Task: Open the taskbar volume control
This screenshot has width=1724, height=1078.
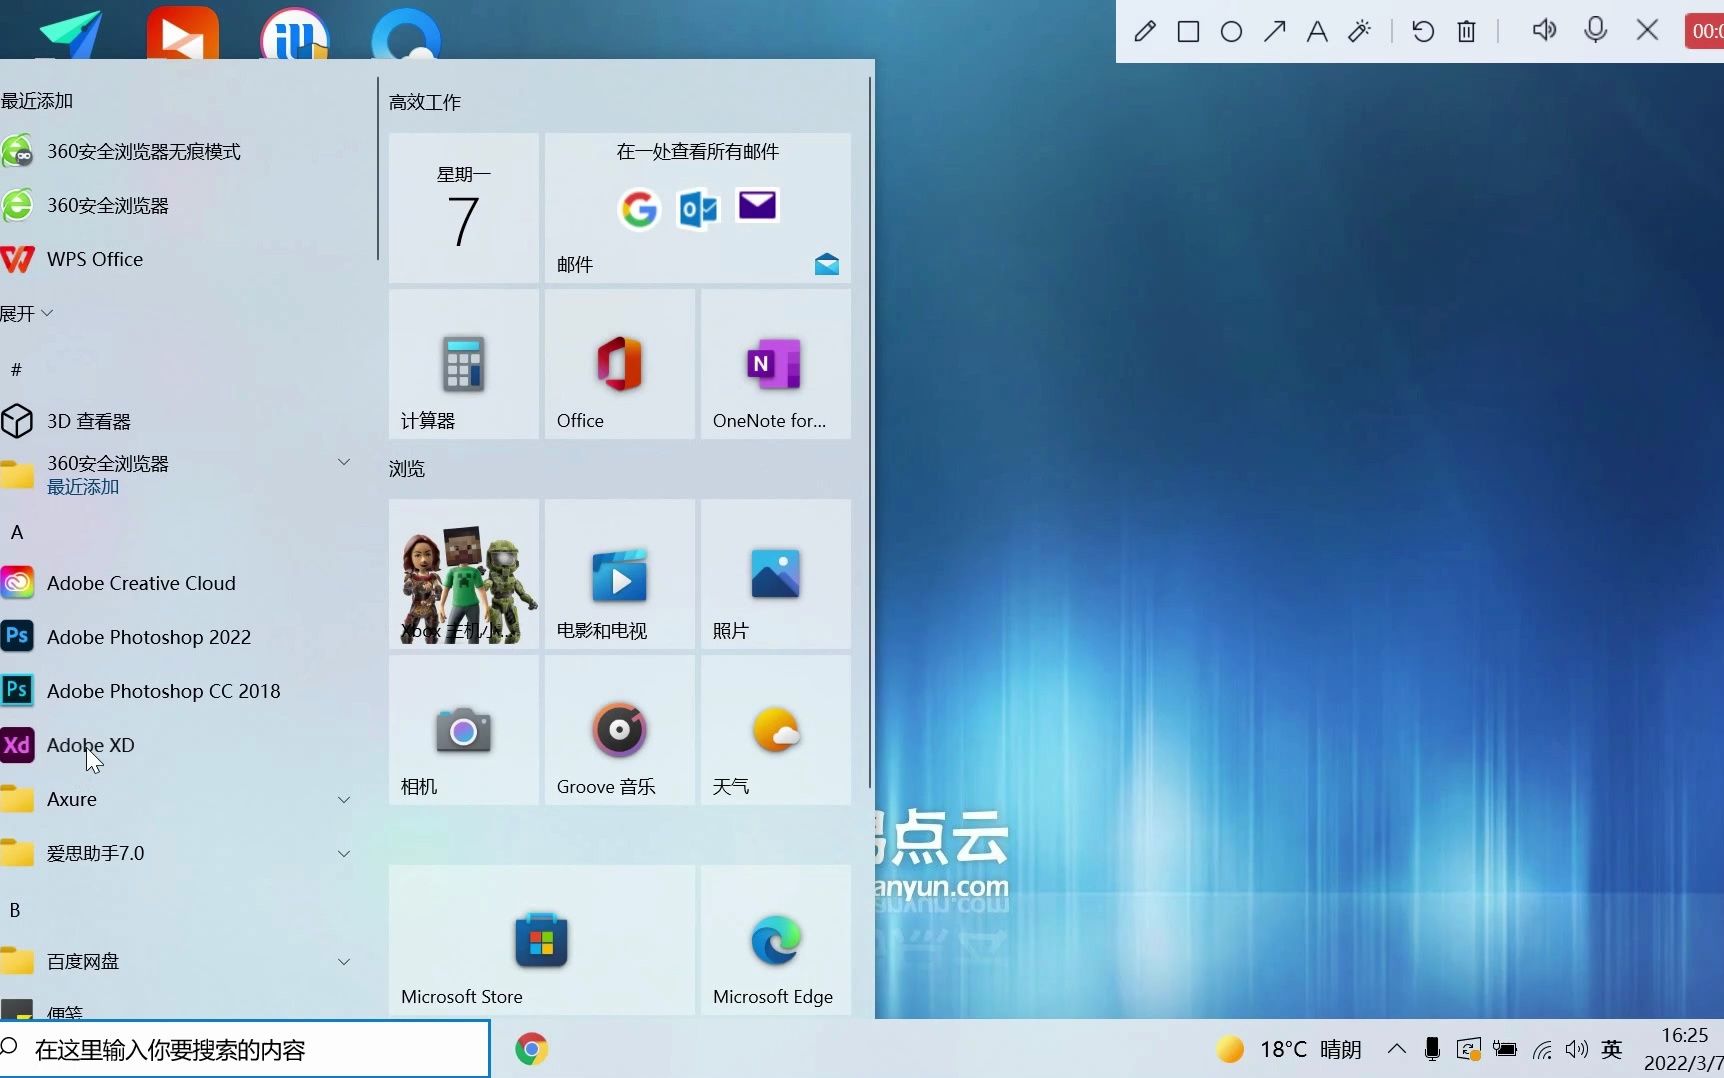Action: 1577,1049
